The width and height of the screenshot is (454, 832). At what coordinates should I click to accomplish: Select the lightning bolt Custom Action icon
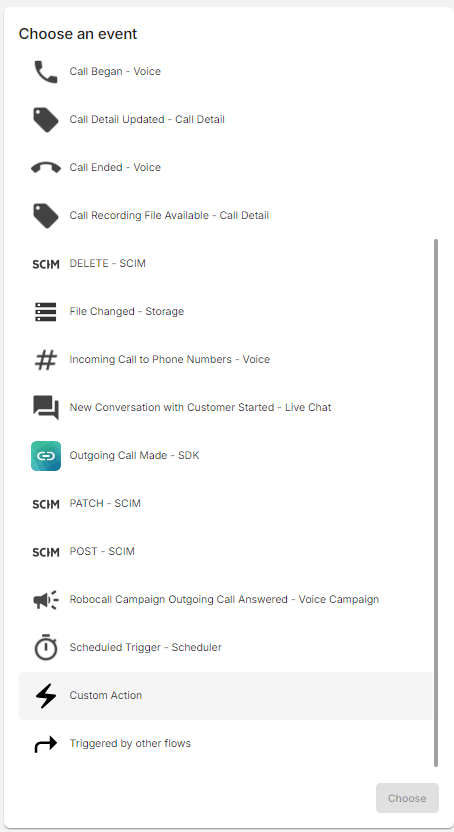point(46,696)
